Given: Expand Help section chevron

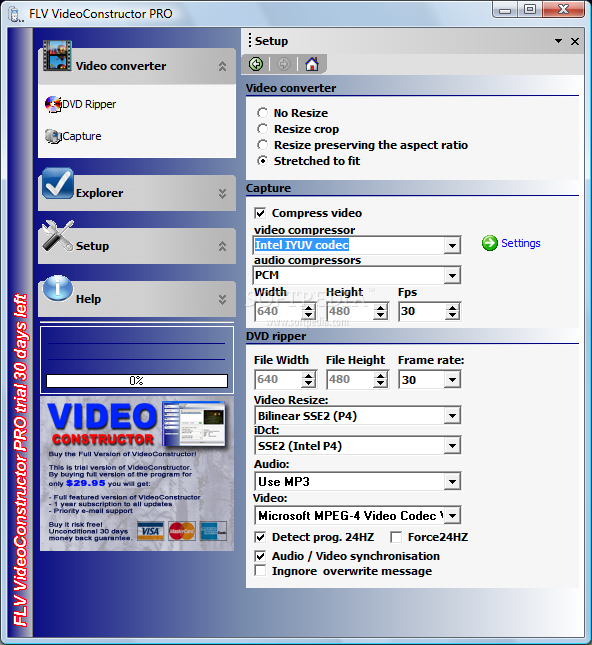Looking at the screenshot, I should tap(222, 299).
